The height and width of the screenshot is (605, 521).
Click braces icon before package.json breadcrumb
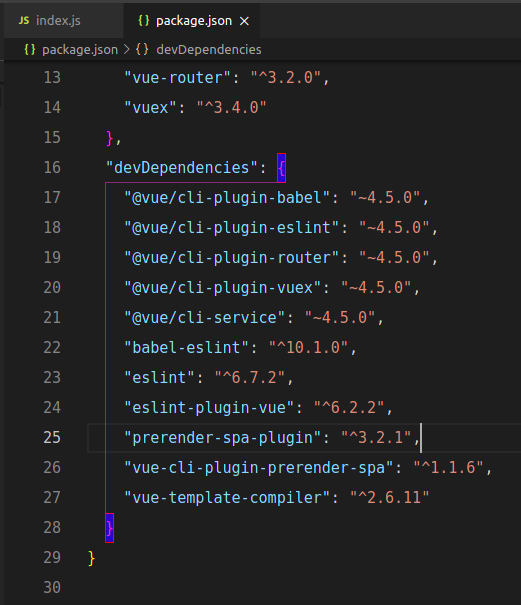tap(30, 49)
